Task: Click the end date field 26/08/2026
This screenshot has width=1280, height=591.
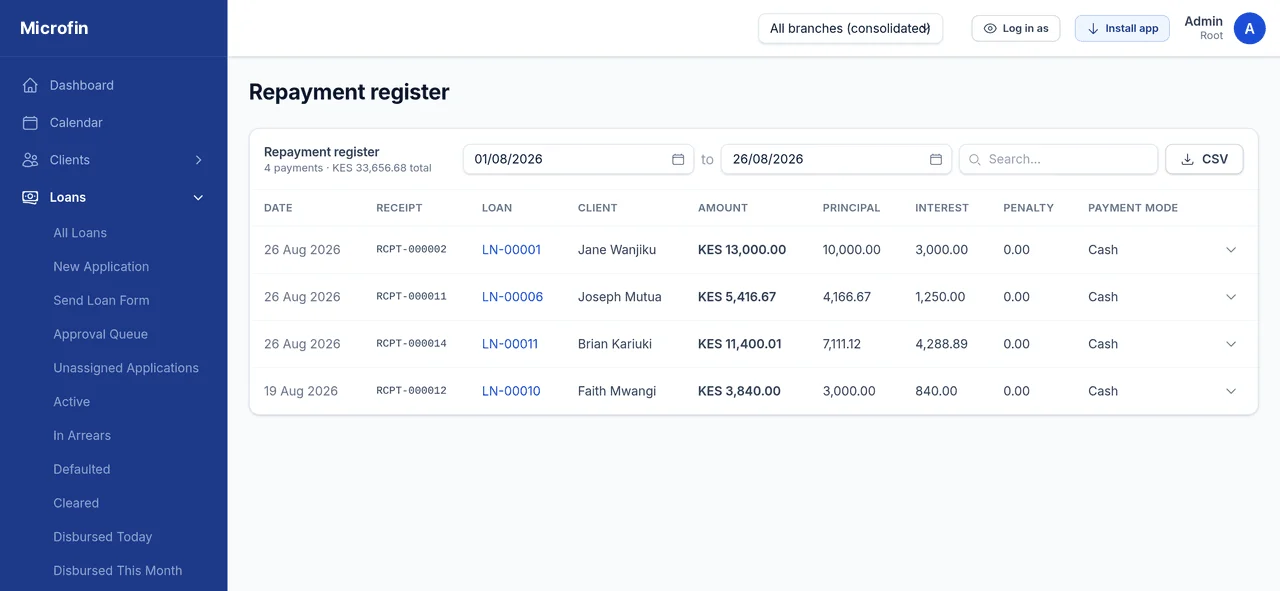Action: (836, 159)
